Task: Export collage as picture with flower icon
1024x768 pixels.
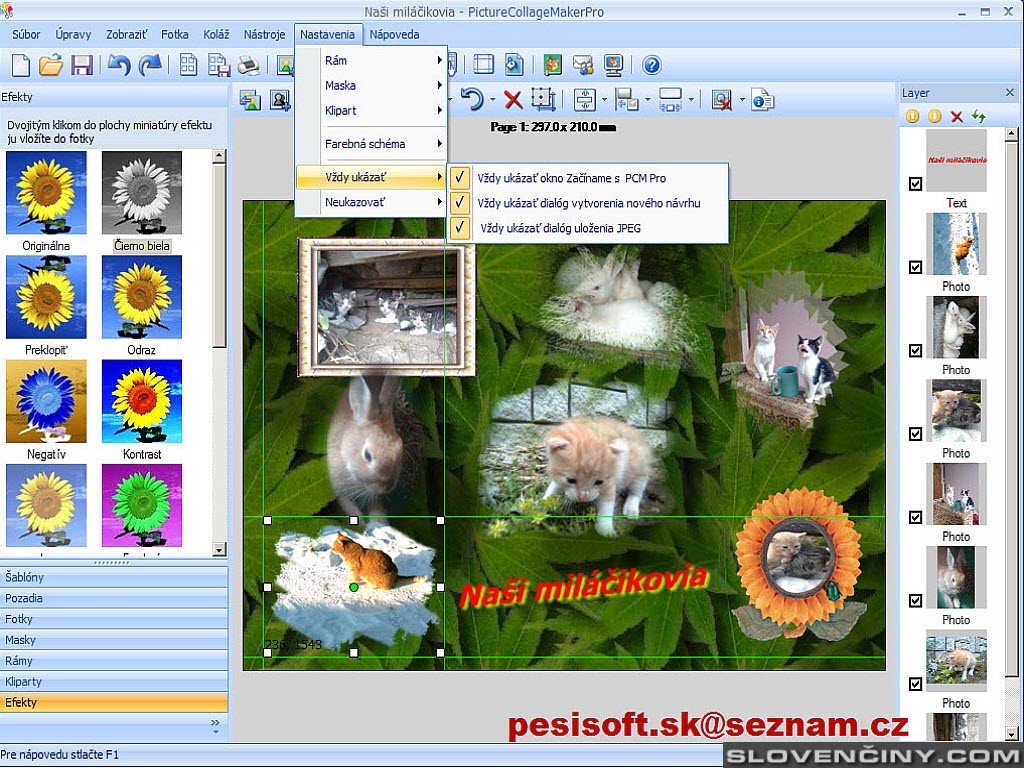Action: click(552, 65)
